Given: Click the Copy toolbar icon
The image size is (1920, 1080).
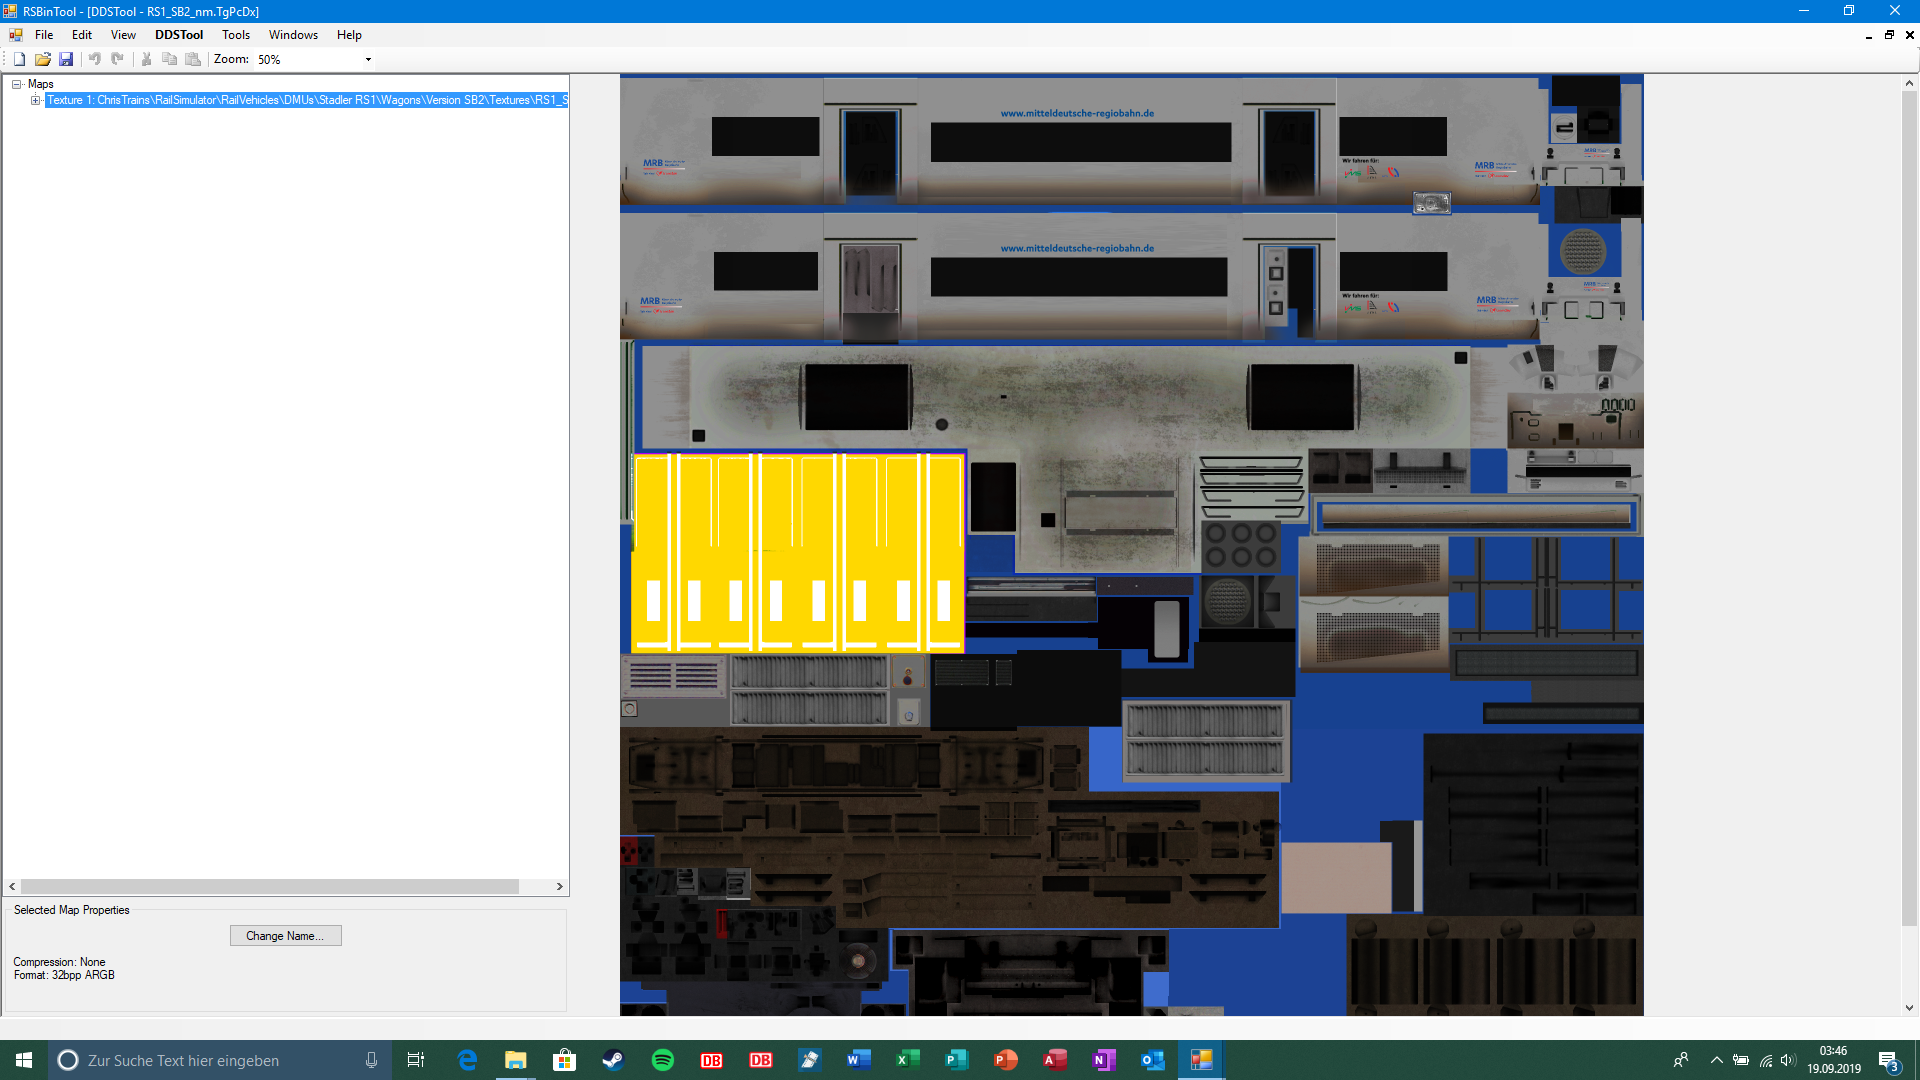Looking at the screenshot, I should [x=169, y=59].
